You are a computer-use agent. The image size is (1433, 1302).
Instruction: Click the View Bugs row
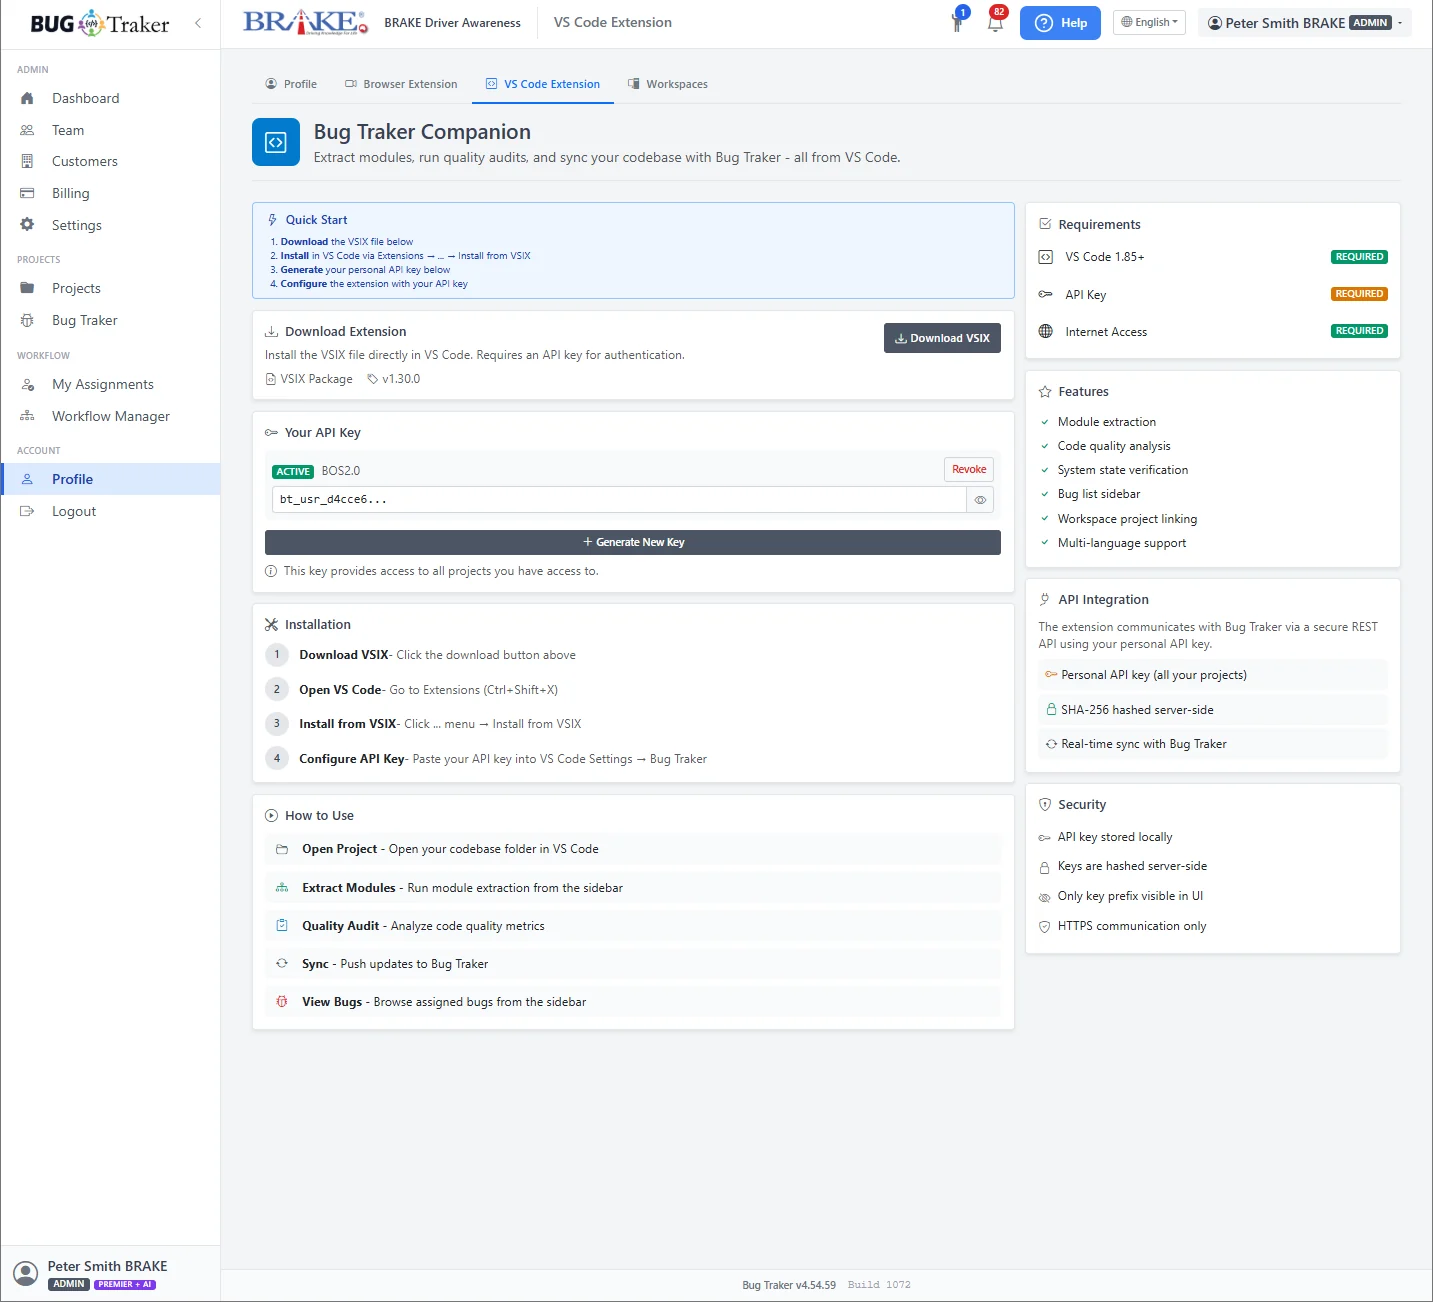tap(633, 1002)
